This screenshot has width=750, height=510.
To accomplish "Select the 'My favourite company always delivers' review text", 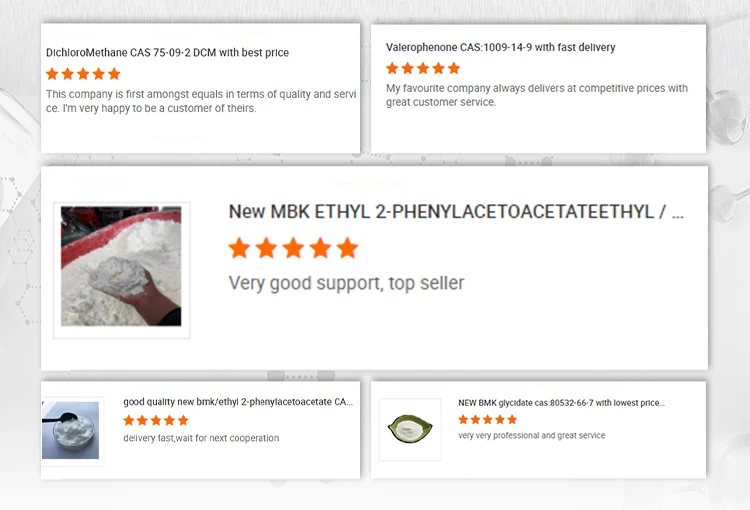I will (537, 95).
